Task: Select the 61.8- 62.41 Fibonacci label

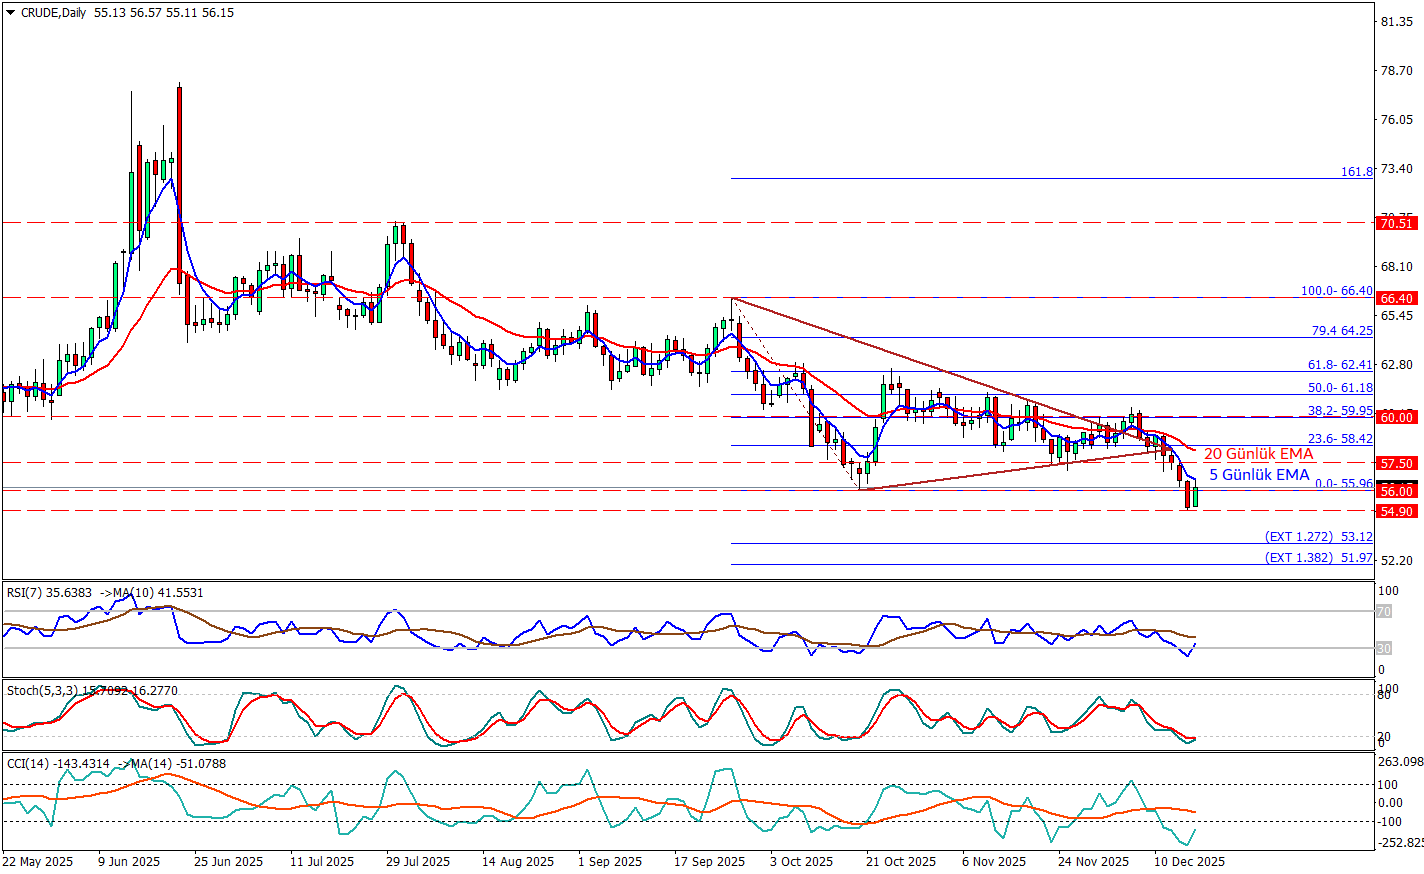Action: (1340, 365)
